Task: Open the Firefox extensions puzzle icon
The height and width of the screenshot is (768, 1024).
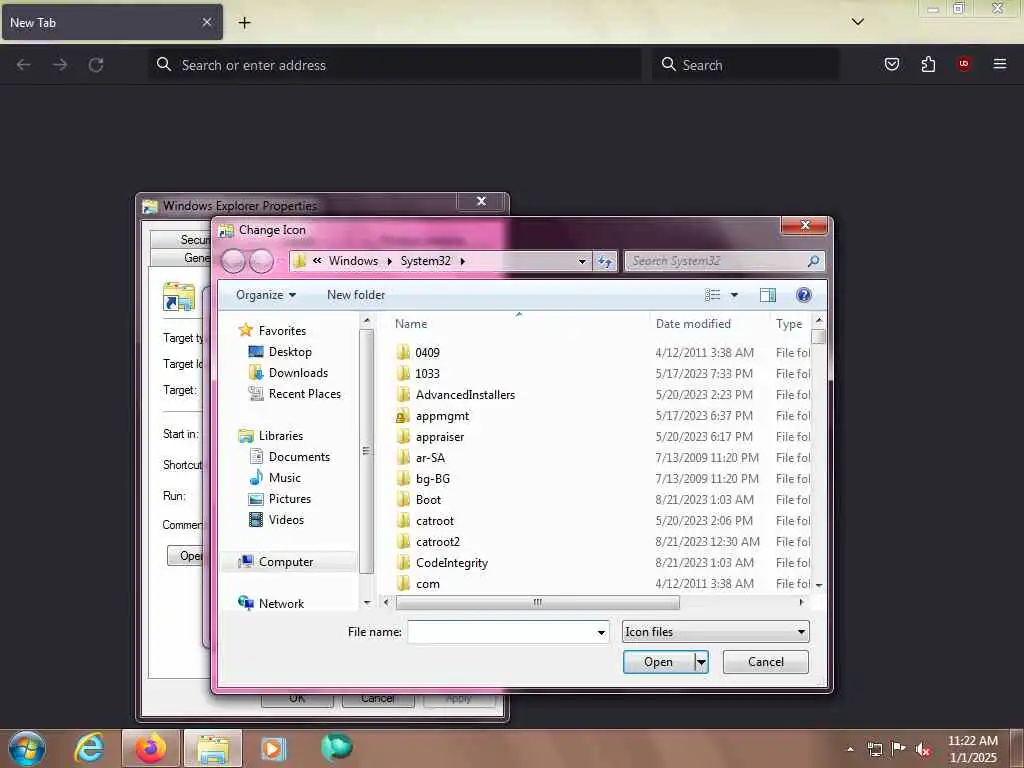Action: [928, 64]
